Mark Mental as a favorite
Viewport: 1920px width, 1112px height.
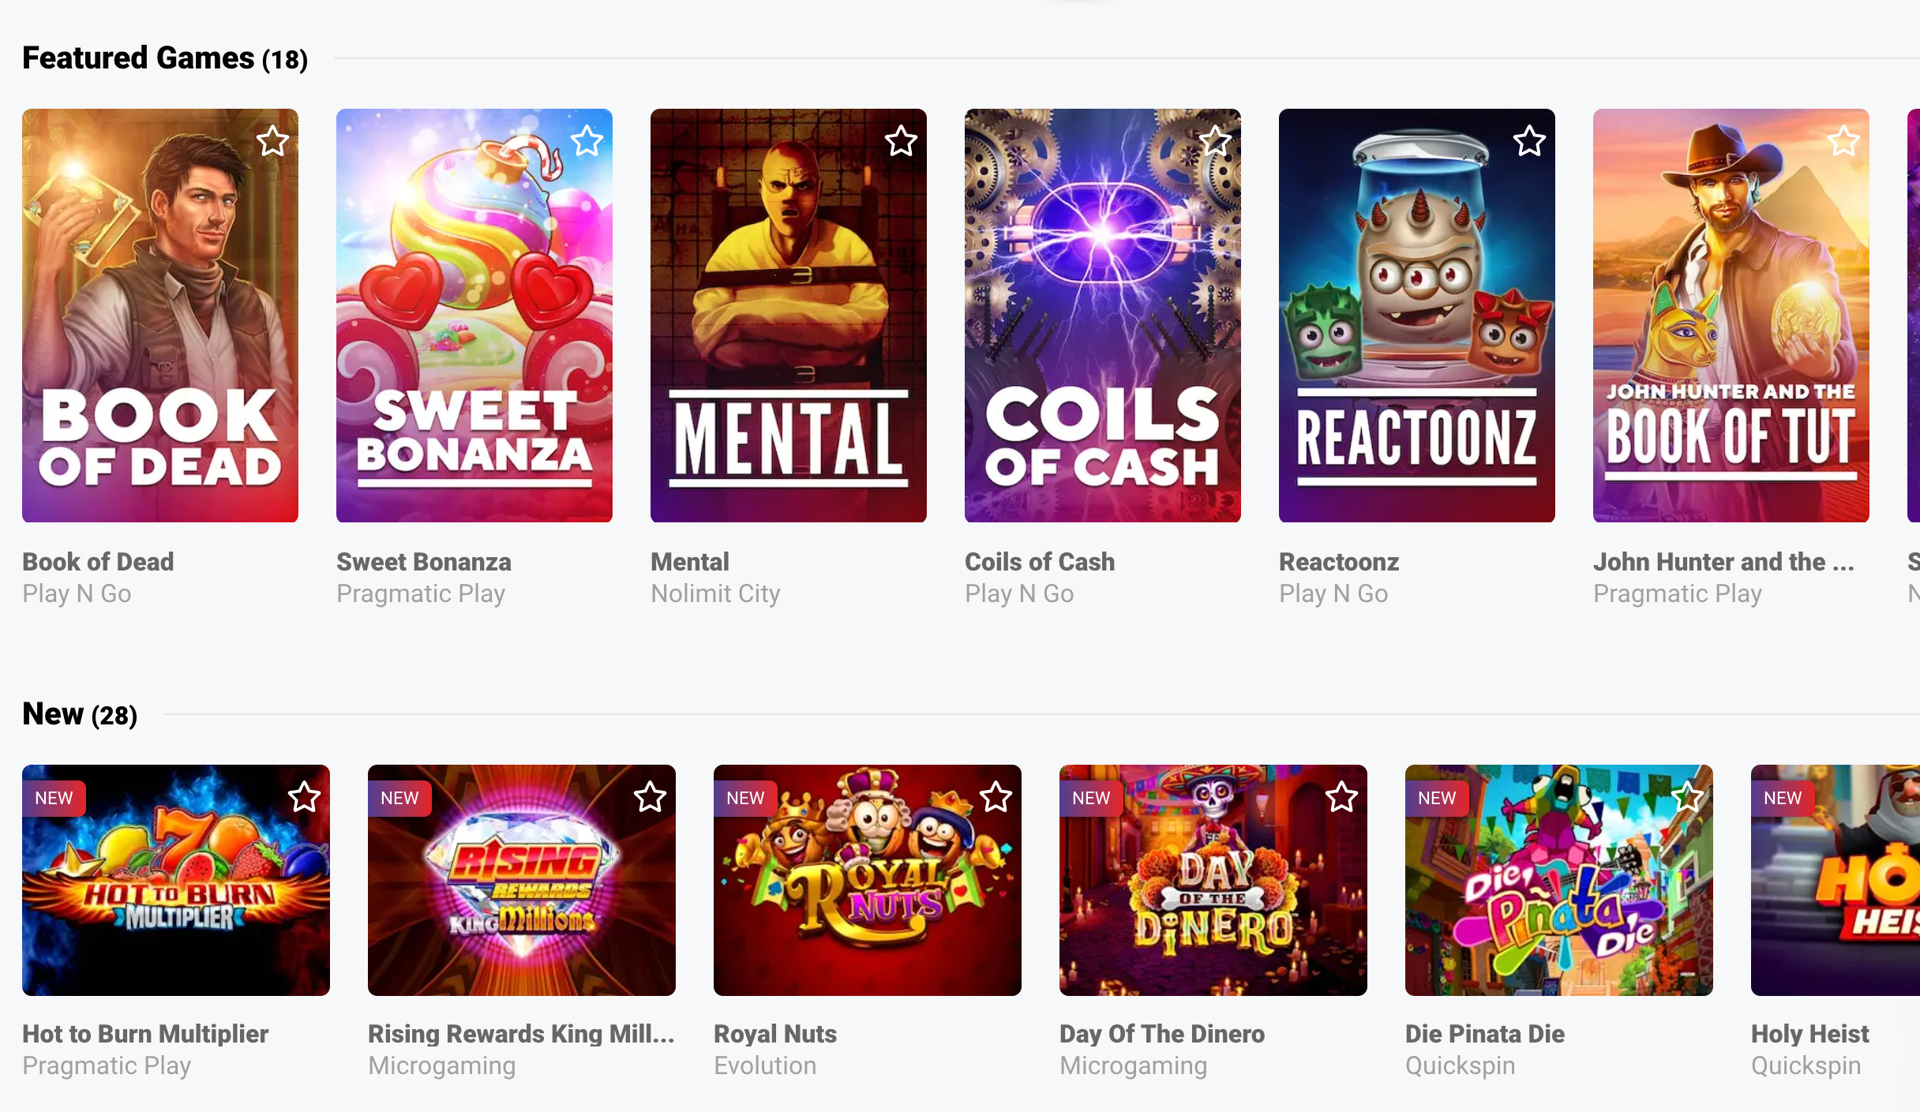point(900,141)
